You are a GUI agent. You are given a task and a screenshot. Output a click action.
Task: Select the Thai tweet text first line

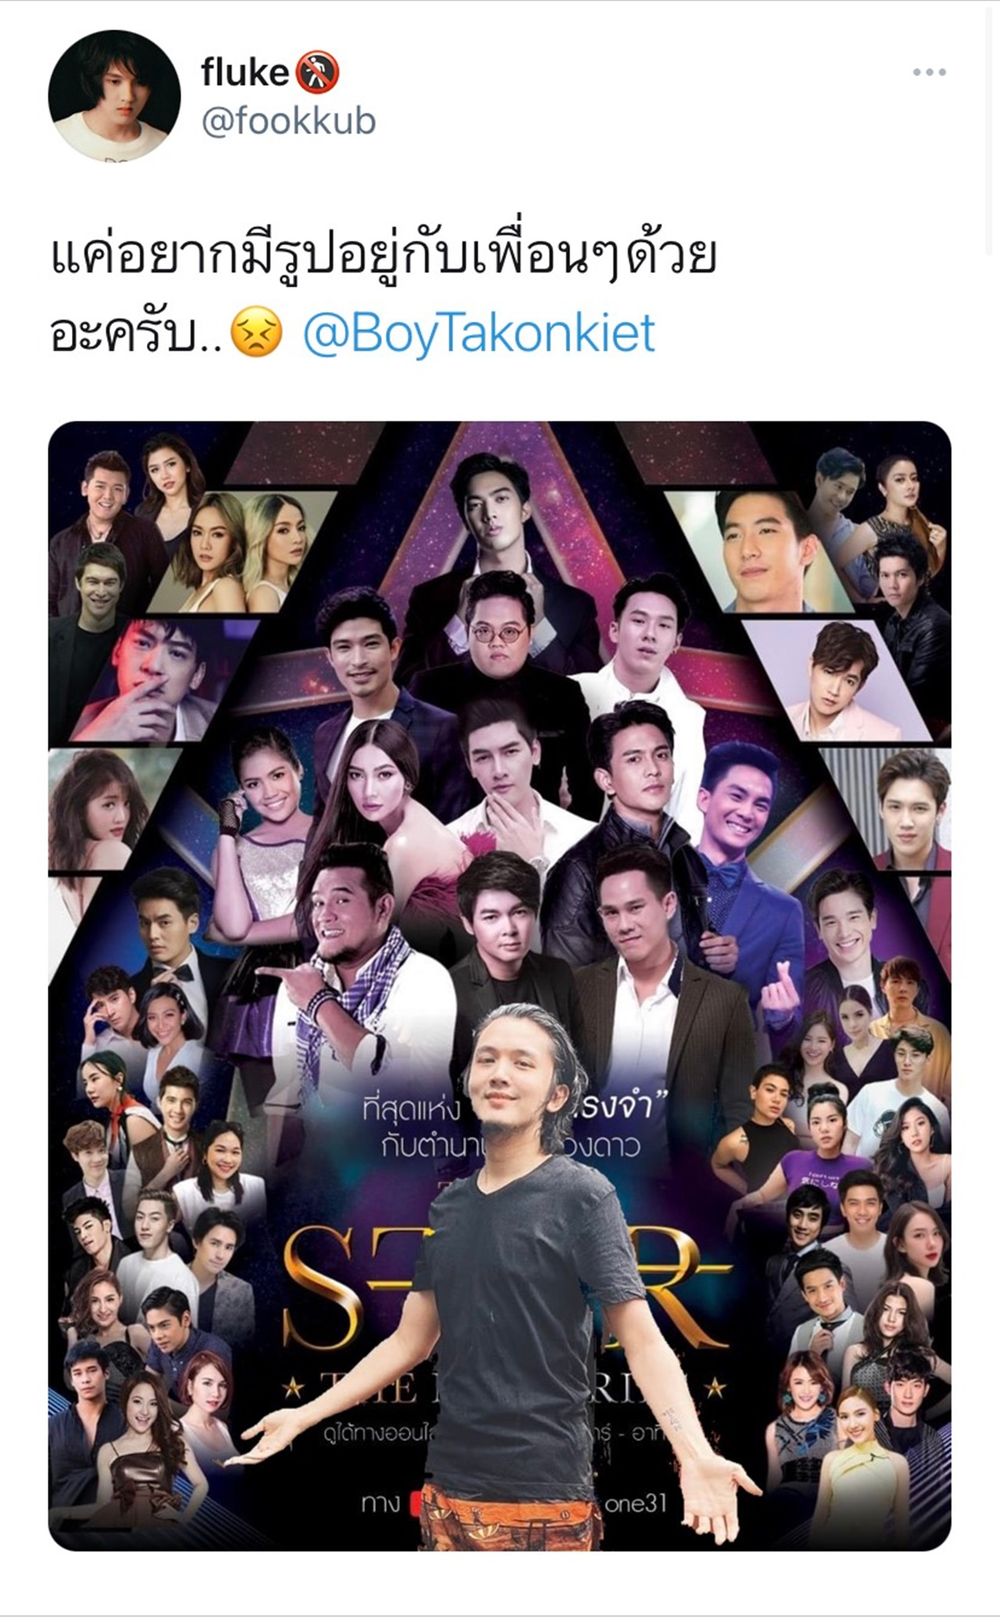coord(383,256)
